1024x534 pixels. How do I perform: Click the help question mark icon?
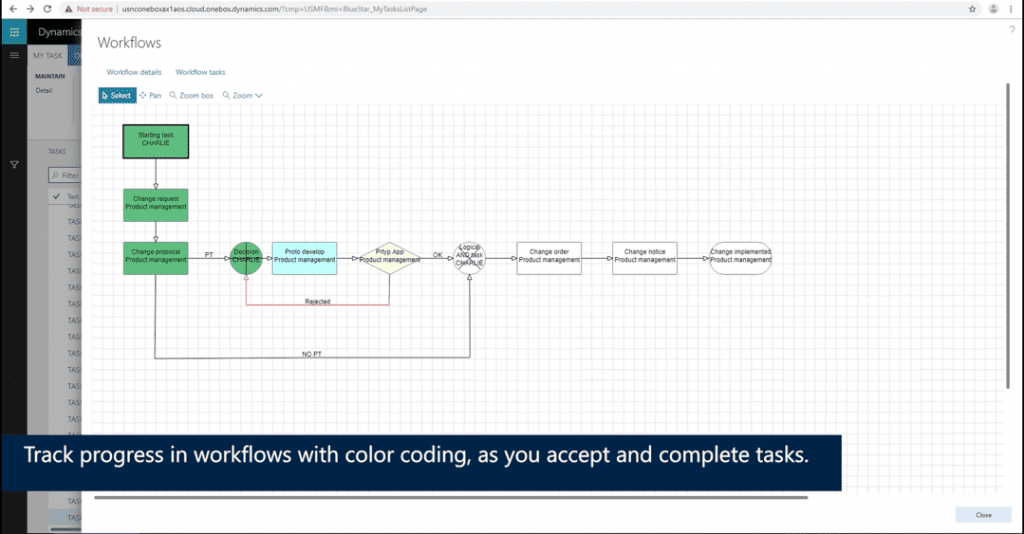click(1011, 31)
